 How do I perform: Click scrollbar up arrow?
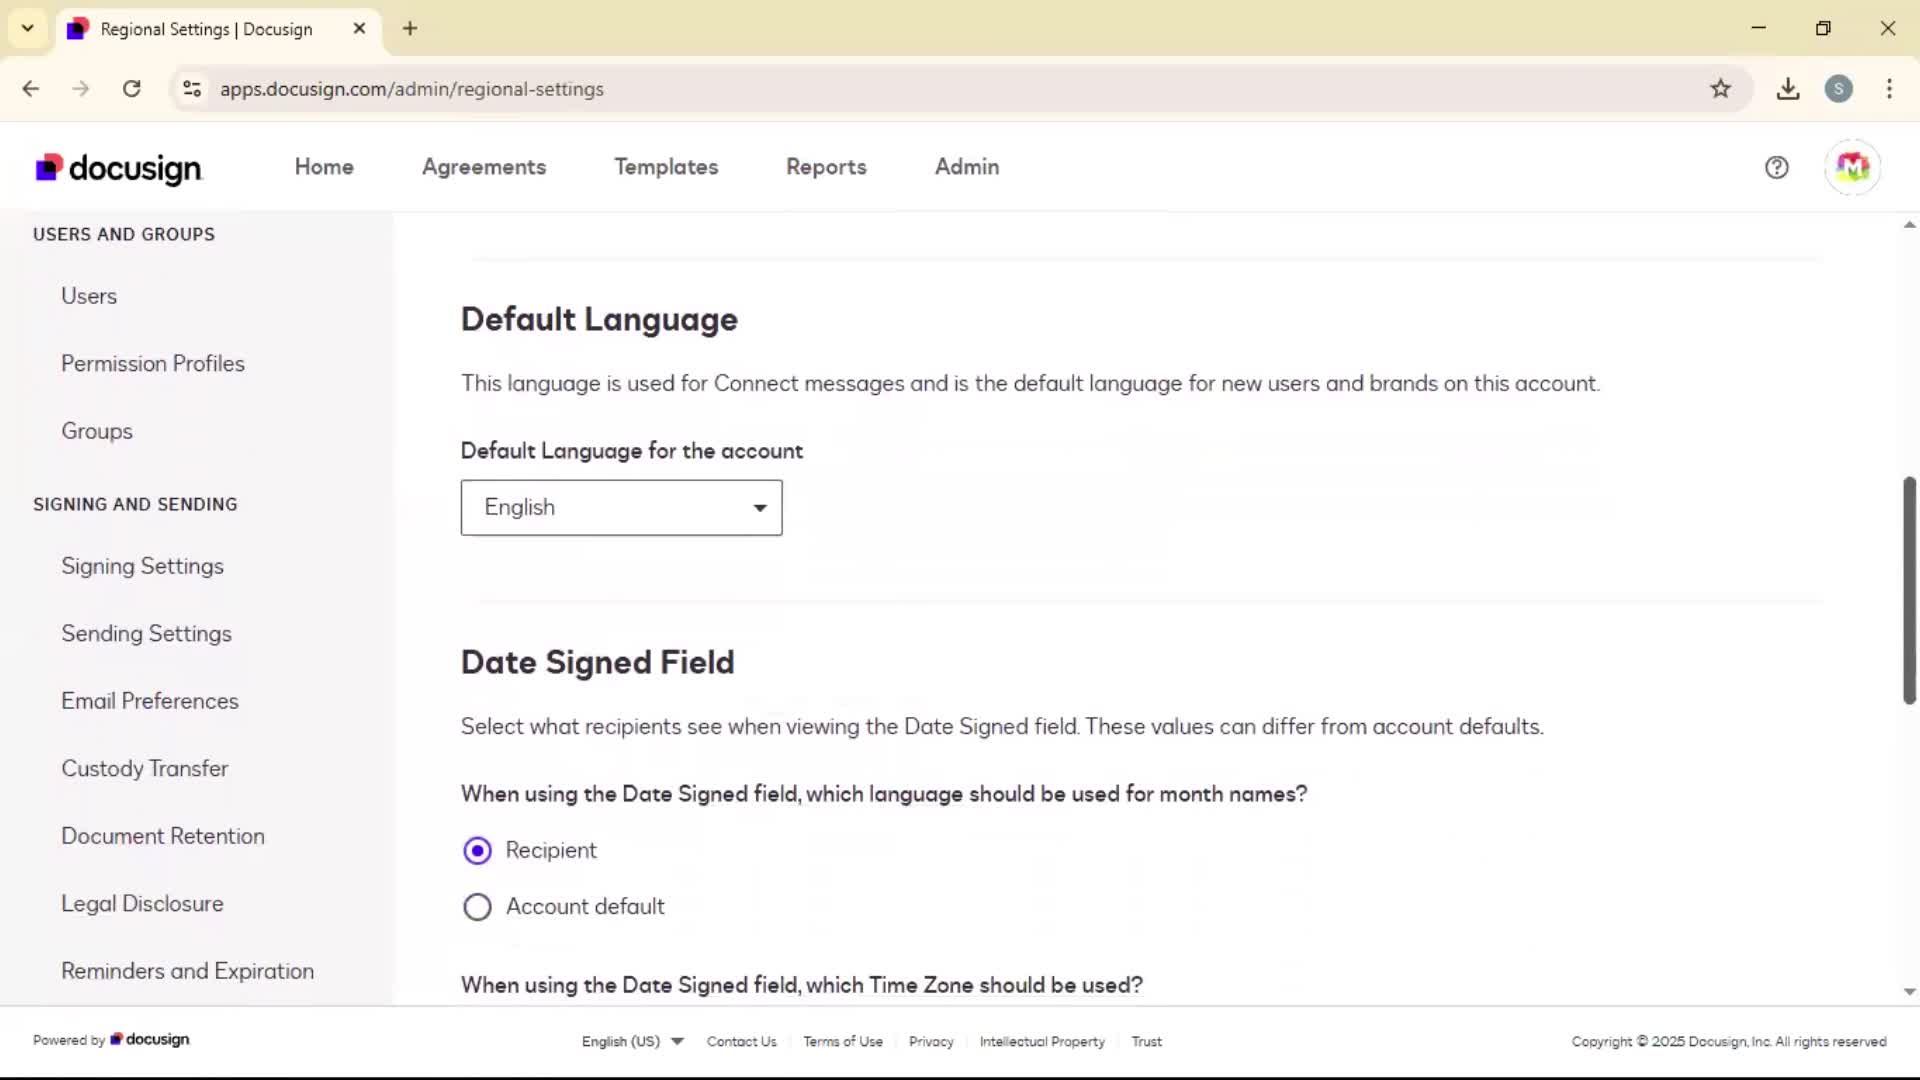click(x=1909, y=225)
